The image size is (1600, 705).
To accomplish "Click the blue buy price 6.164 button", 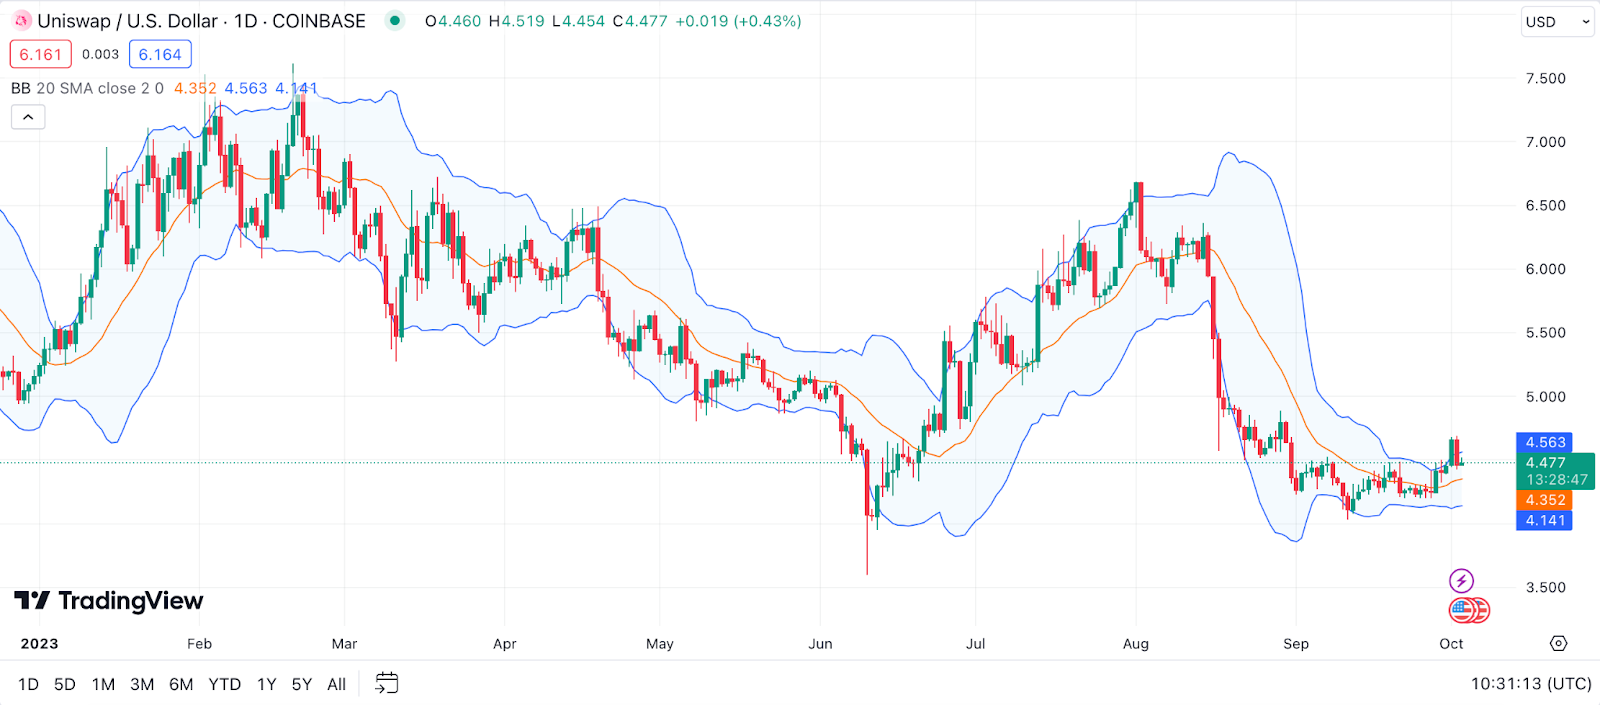I will coord(160,54).
